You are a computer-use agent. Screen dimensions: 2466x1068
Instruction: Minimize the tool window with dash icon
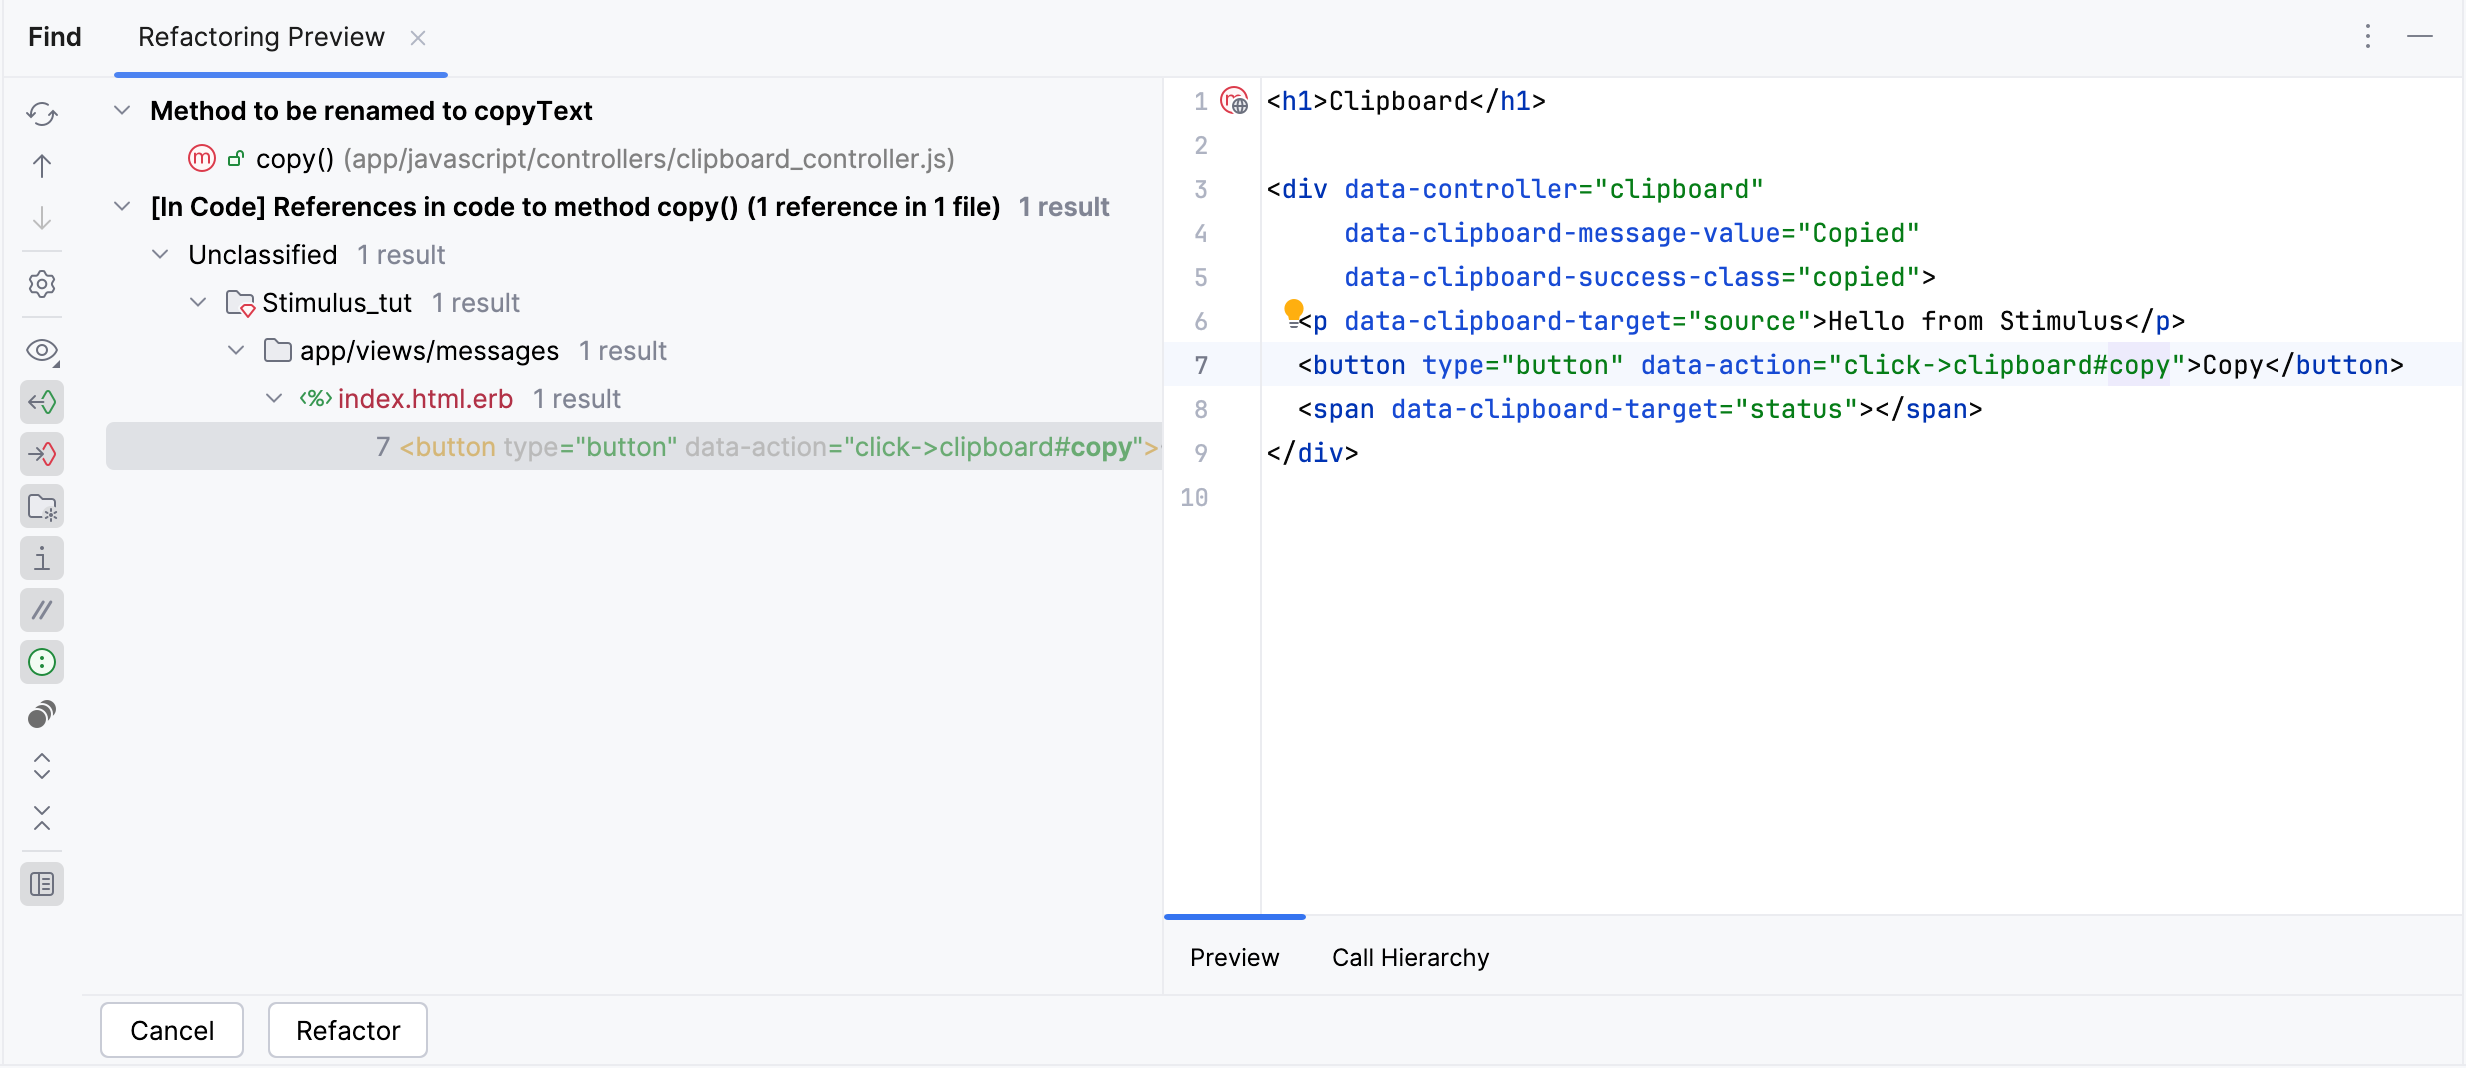(x=2420, y=37)
